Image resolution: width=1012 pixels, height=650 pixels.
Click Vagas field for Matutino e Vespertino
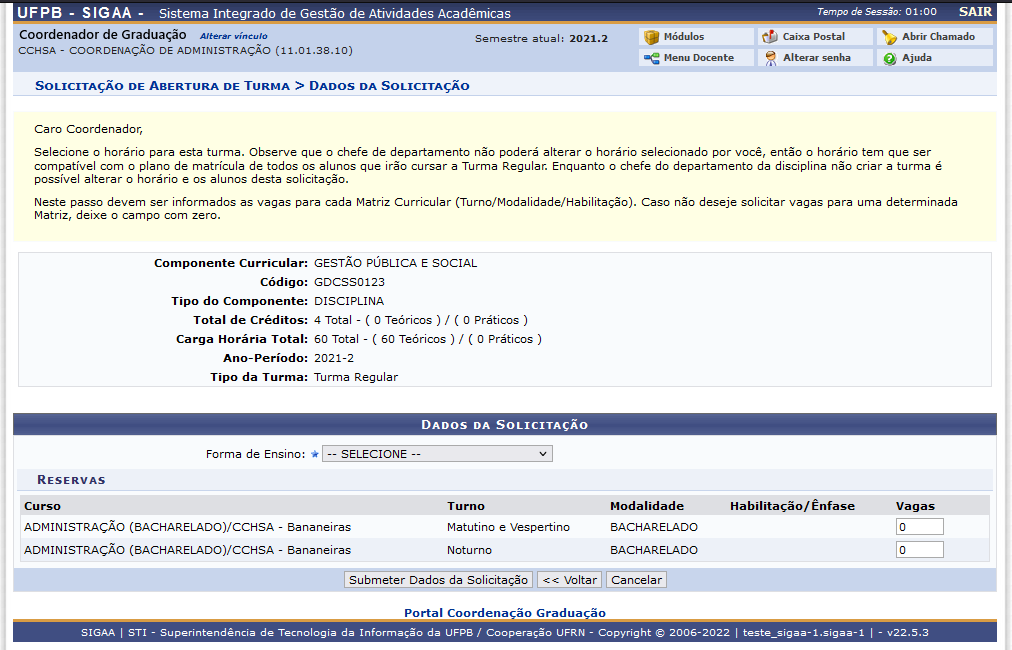tap(919, 527)
